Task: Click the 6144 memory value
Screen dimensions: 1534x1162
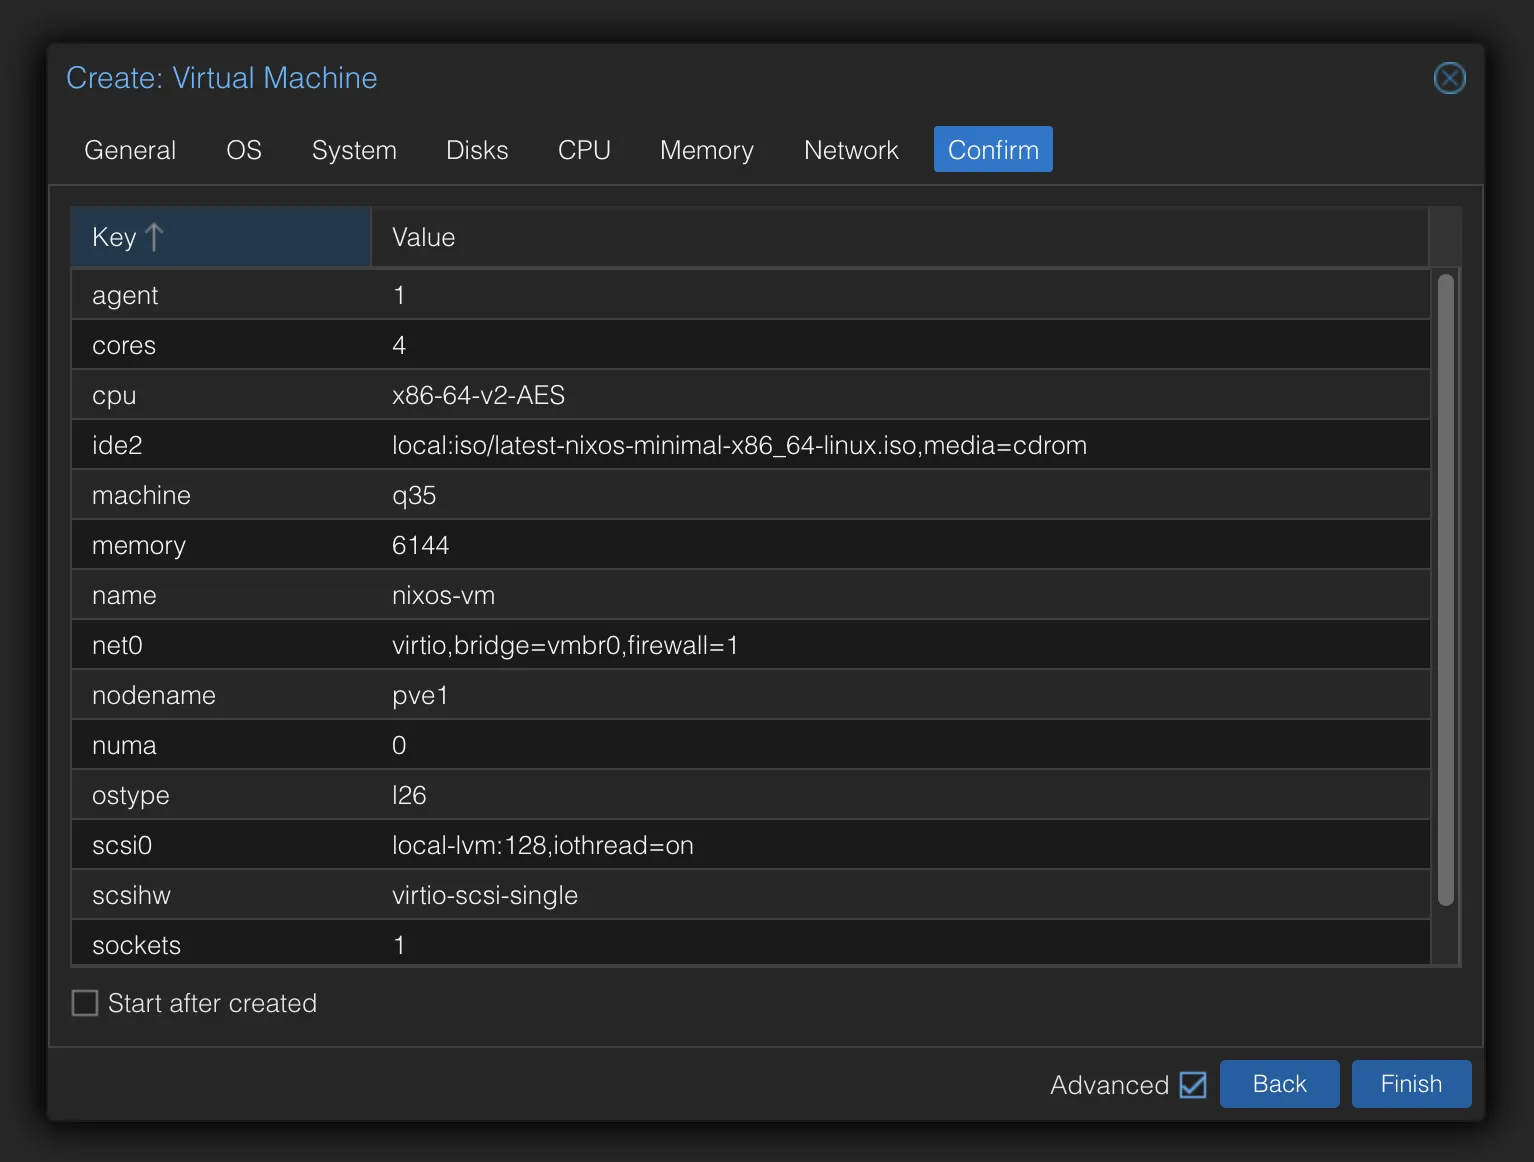Action: [420, 545]
